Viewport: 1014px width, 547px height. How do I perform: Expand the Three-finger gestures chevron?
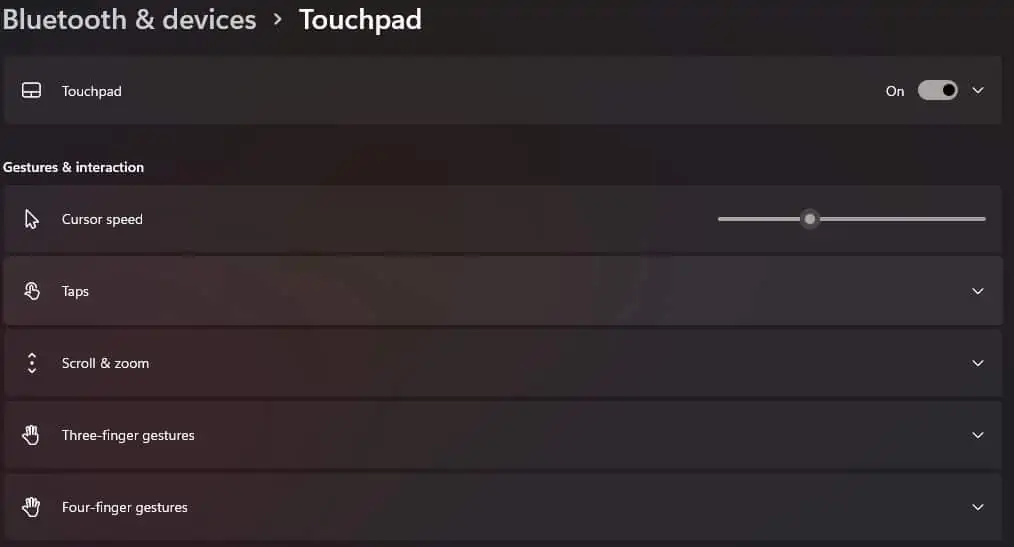pyautogui.click(x=978, y=435)
